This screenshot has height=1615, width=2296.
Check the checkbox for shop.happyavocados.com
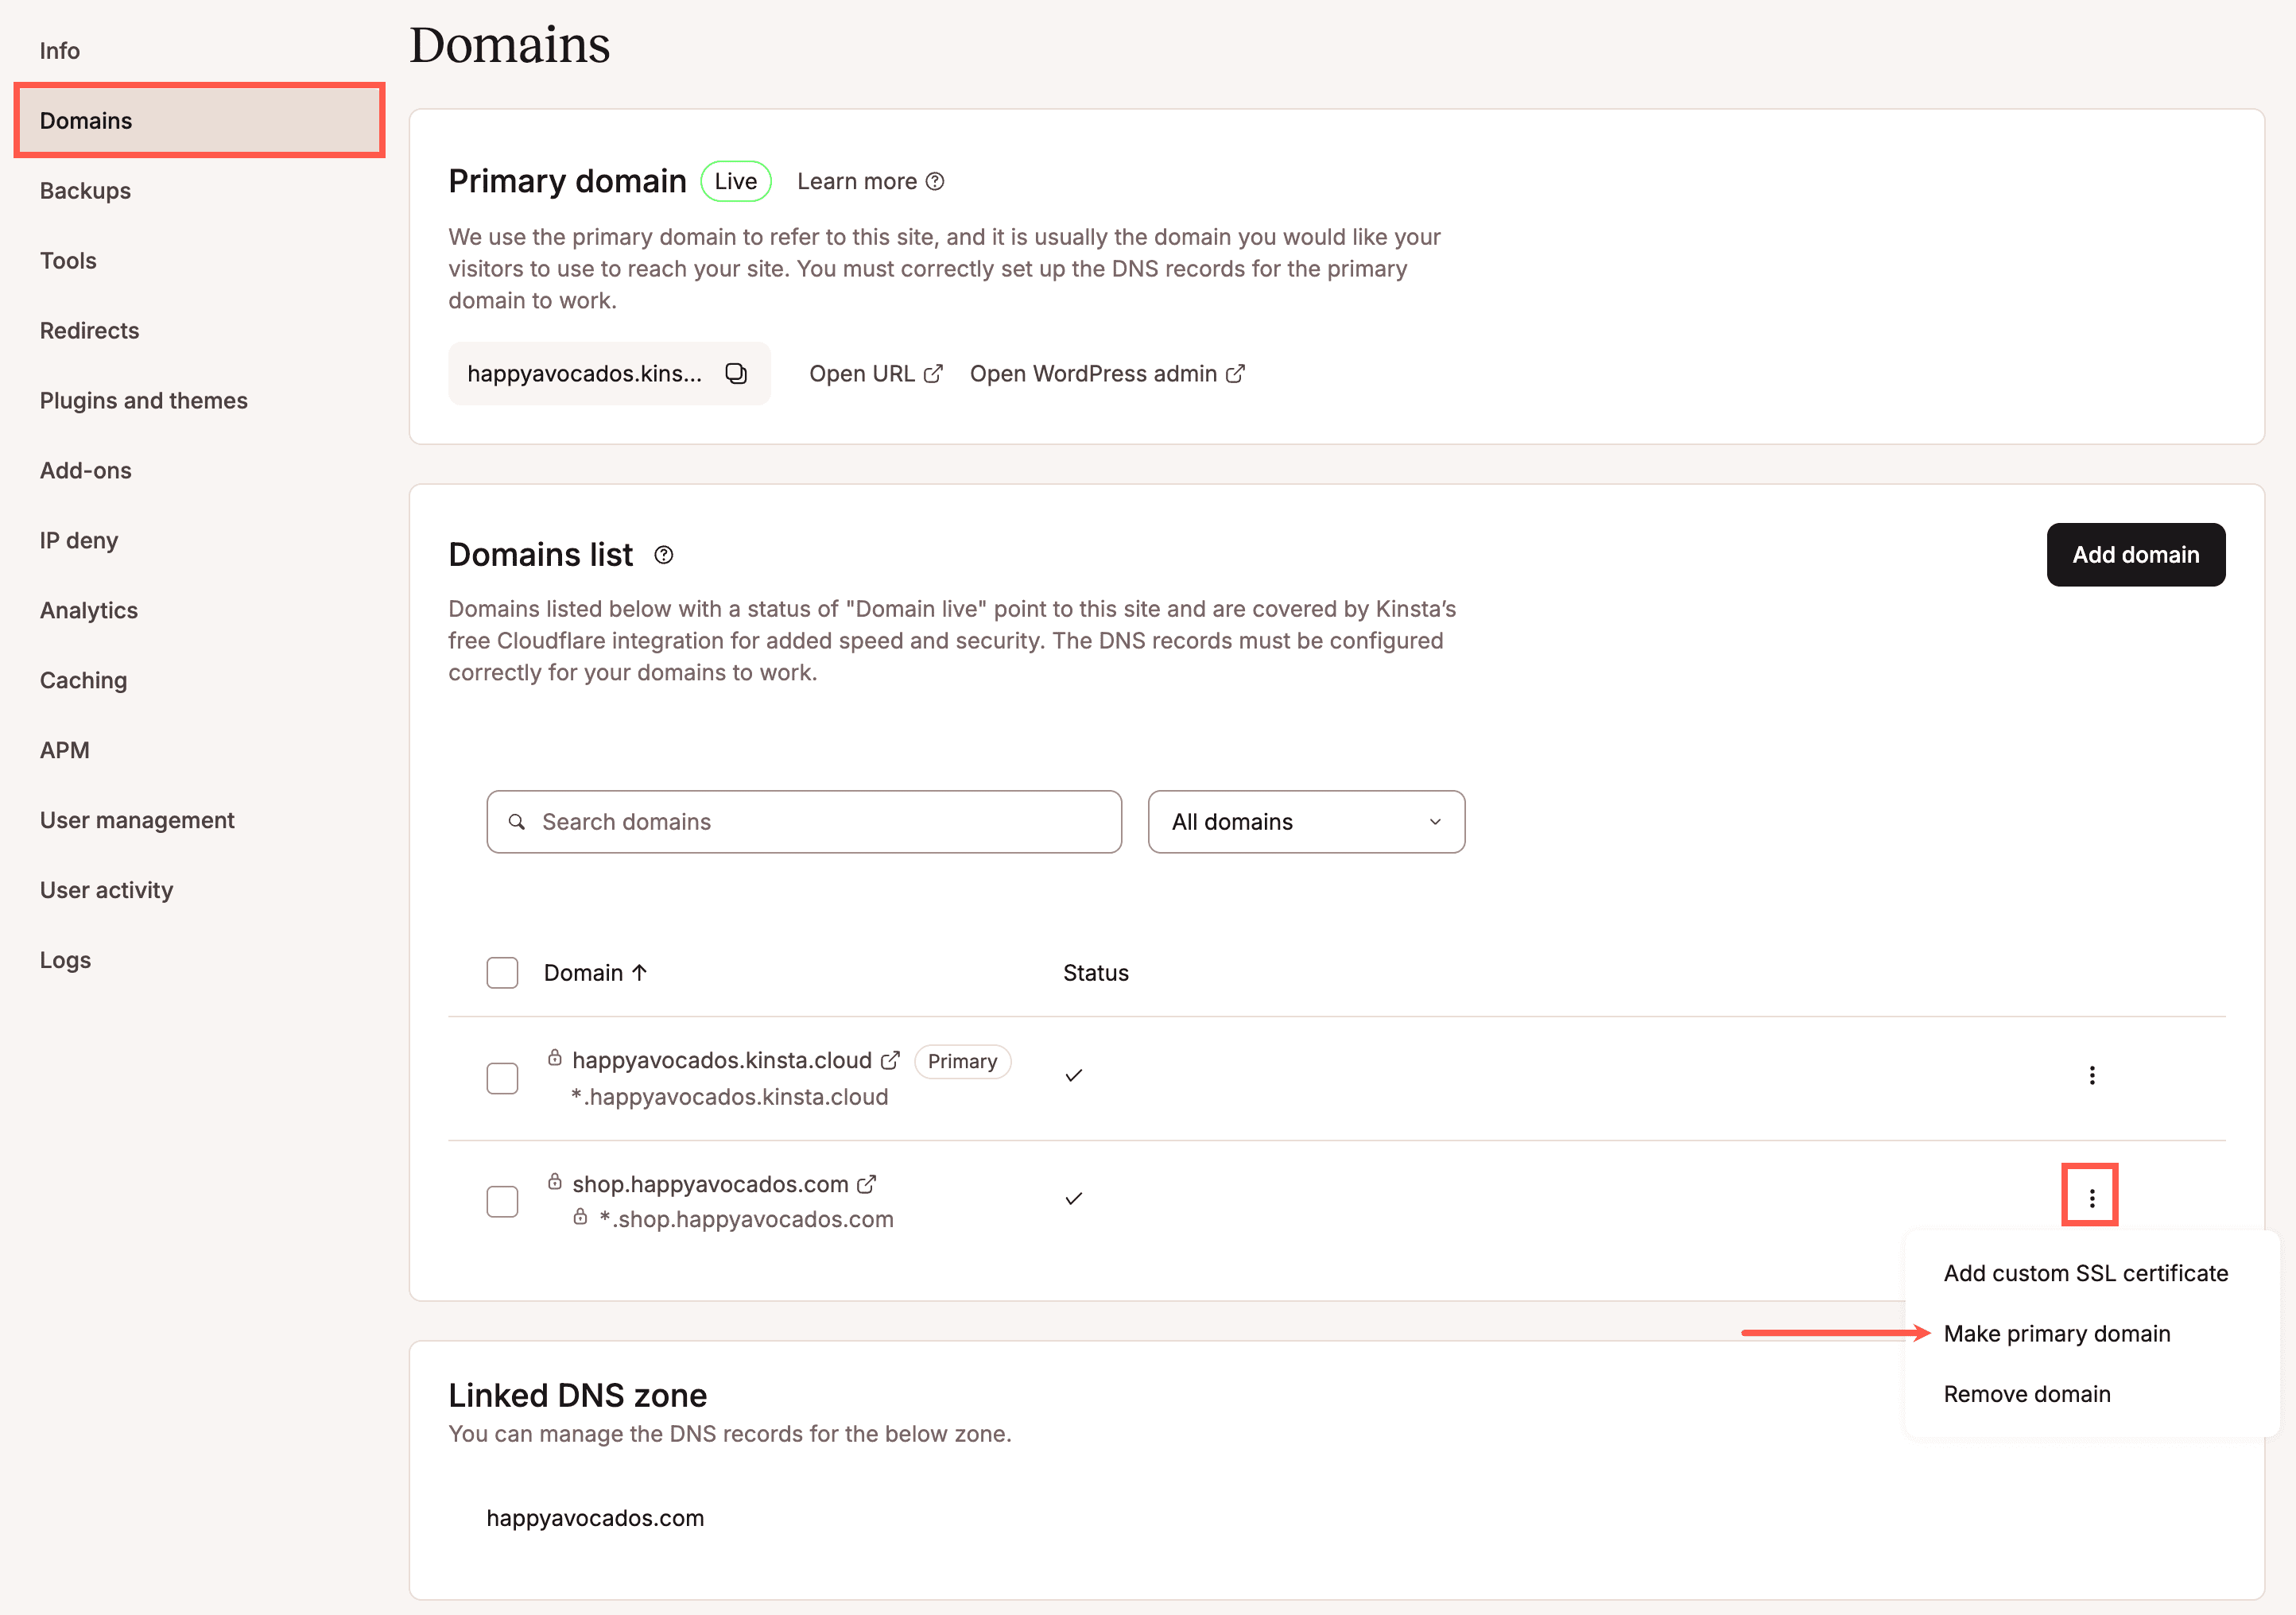coord(502,1200)
